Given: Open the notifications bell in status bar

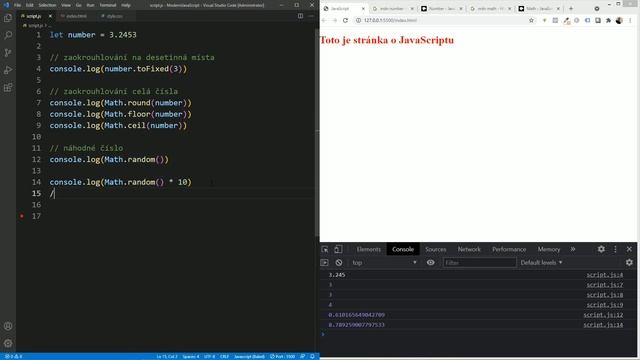Looking at the screenshot, I should coord(312,356).
